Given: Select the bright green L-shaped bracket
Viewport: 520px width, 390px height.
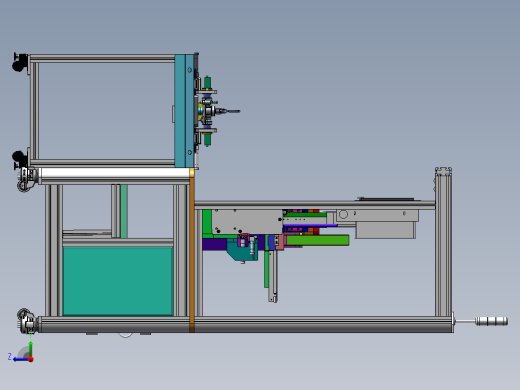Looking at the screenshot, I should tap(207, 223).
